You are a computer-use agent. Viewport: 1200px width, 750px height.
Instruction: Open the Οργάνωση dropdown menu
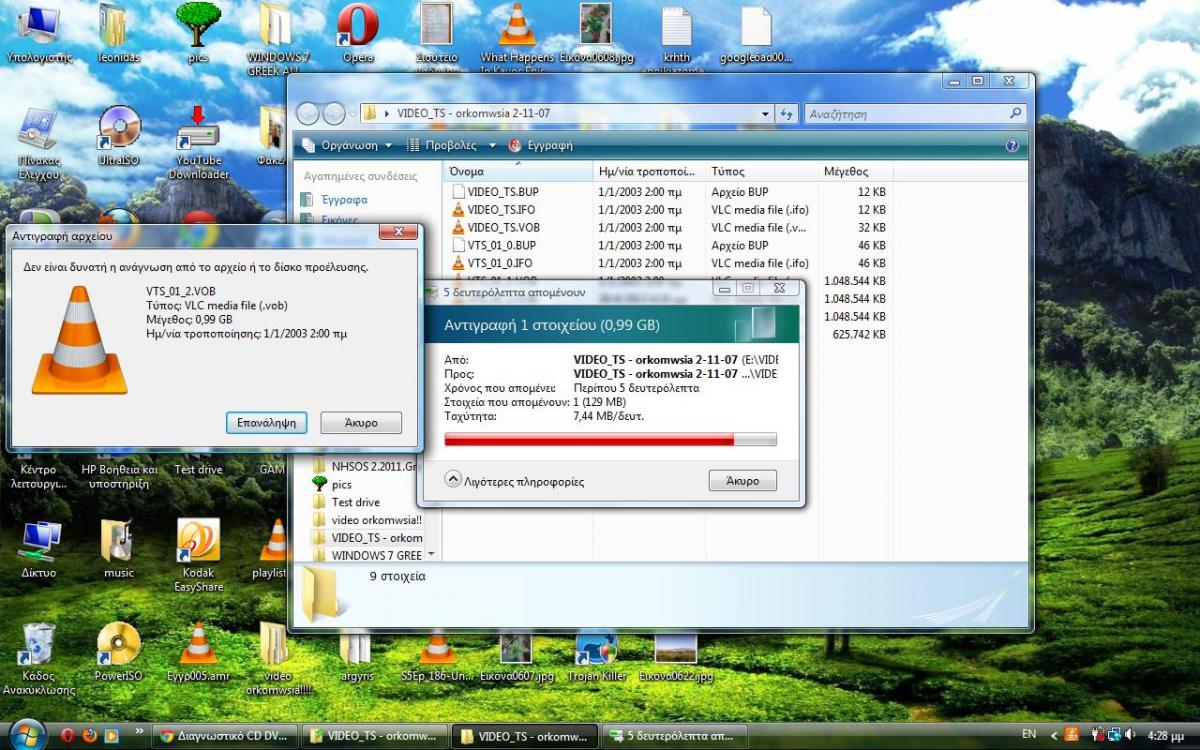[347, 145]
